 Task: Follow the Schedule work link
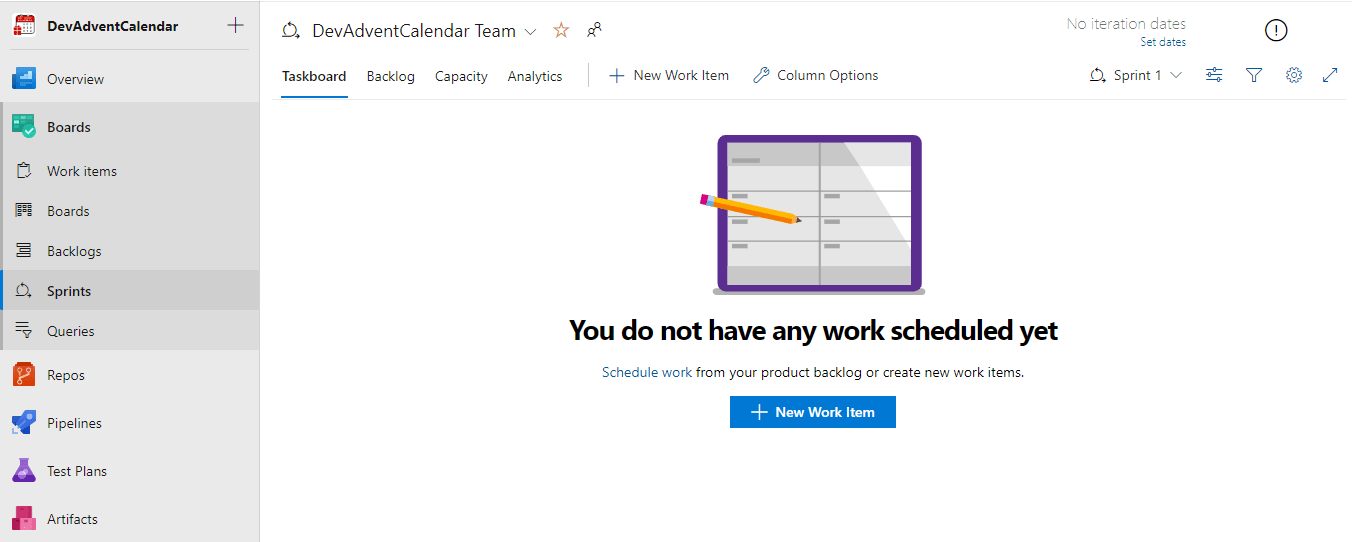click(646, 372)
